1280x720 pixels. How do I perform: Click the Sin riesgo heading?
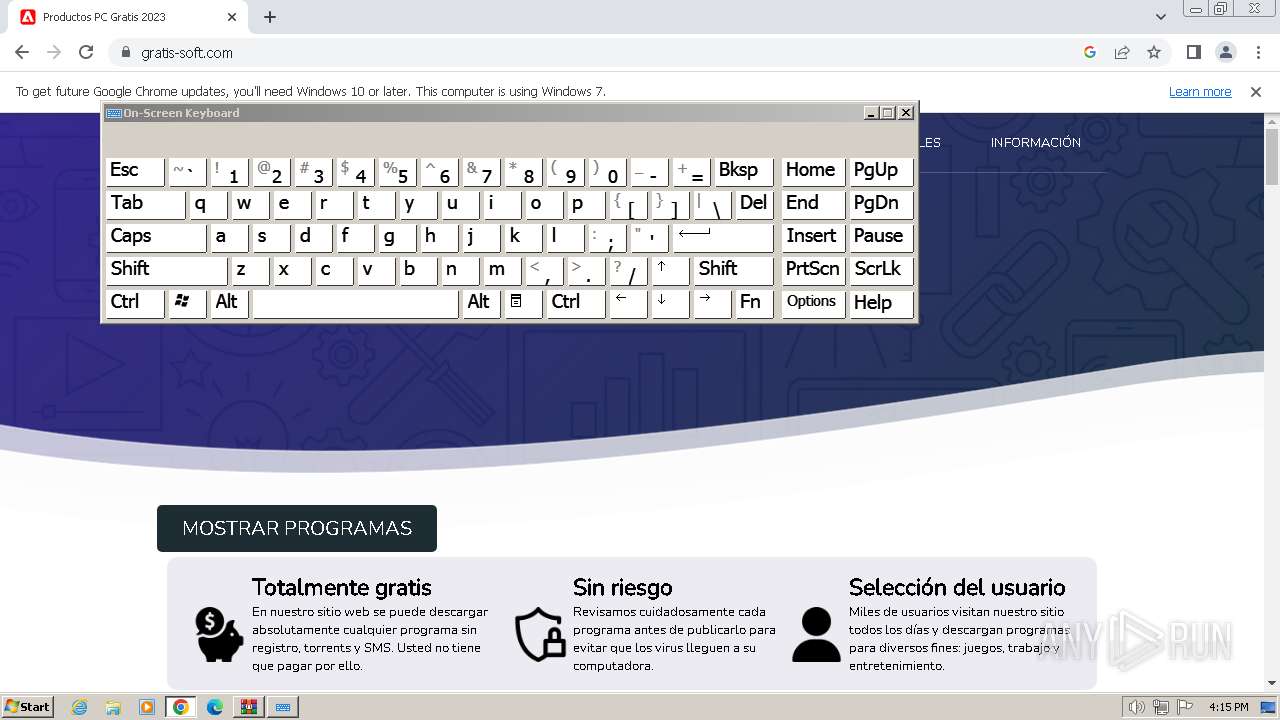623,587
